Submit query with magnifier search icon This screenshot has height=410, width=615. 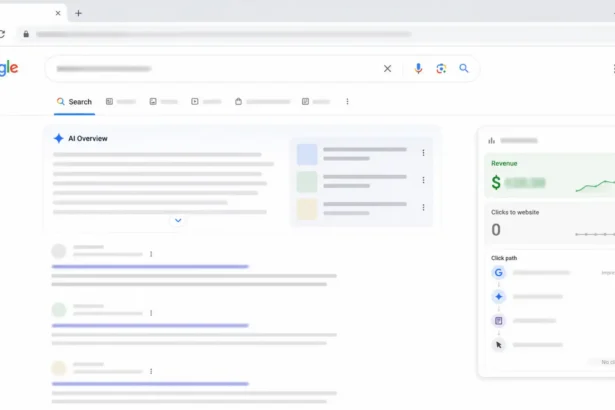click(464, 69)
